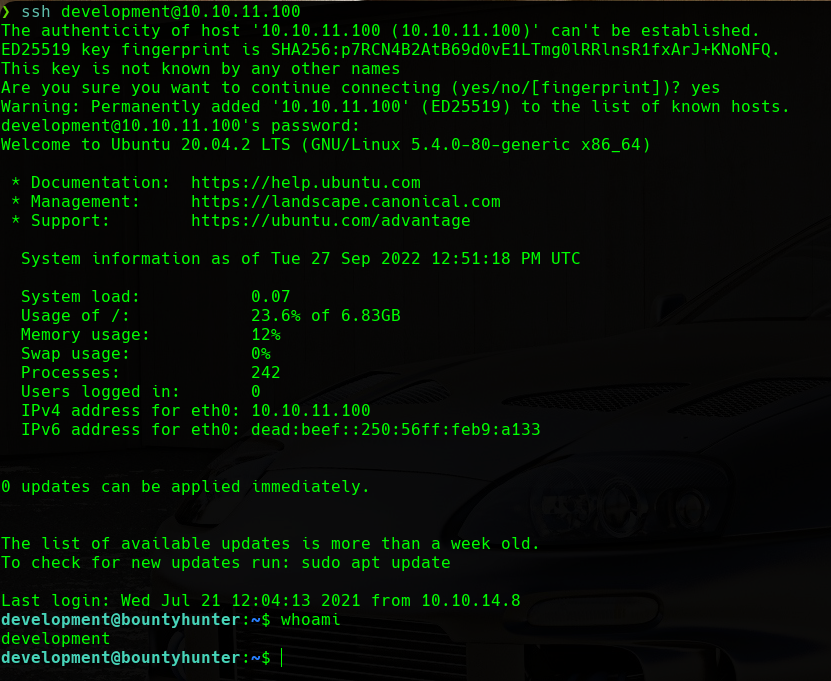831x681 pixels.
Task: Click the https://help.ubuntu.com documentation link
Action: click(x=305, y=183)
